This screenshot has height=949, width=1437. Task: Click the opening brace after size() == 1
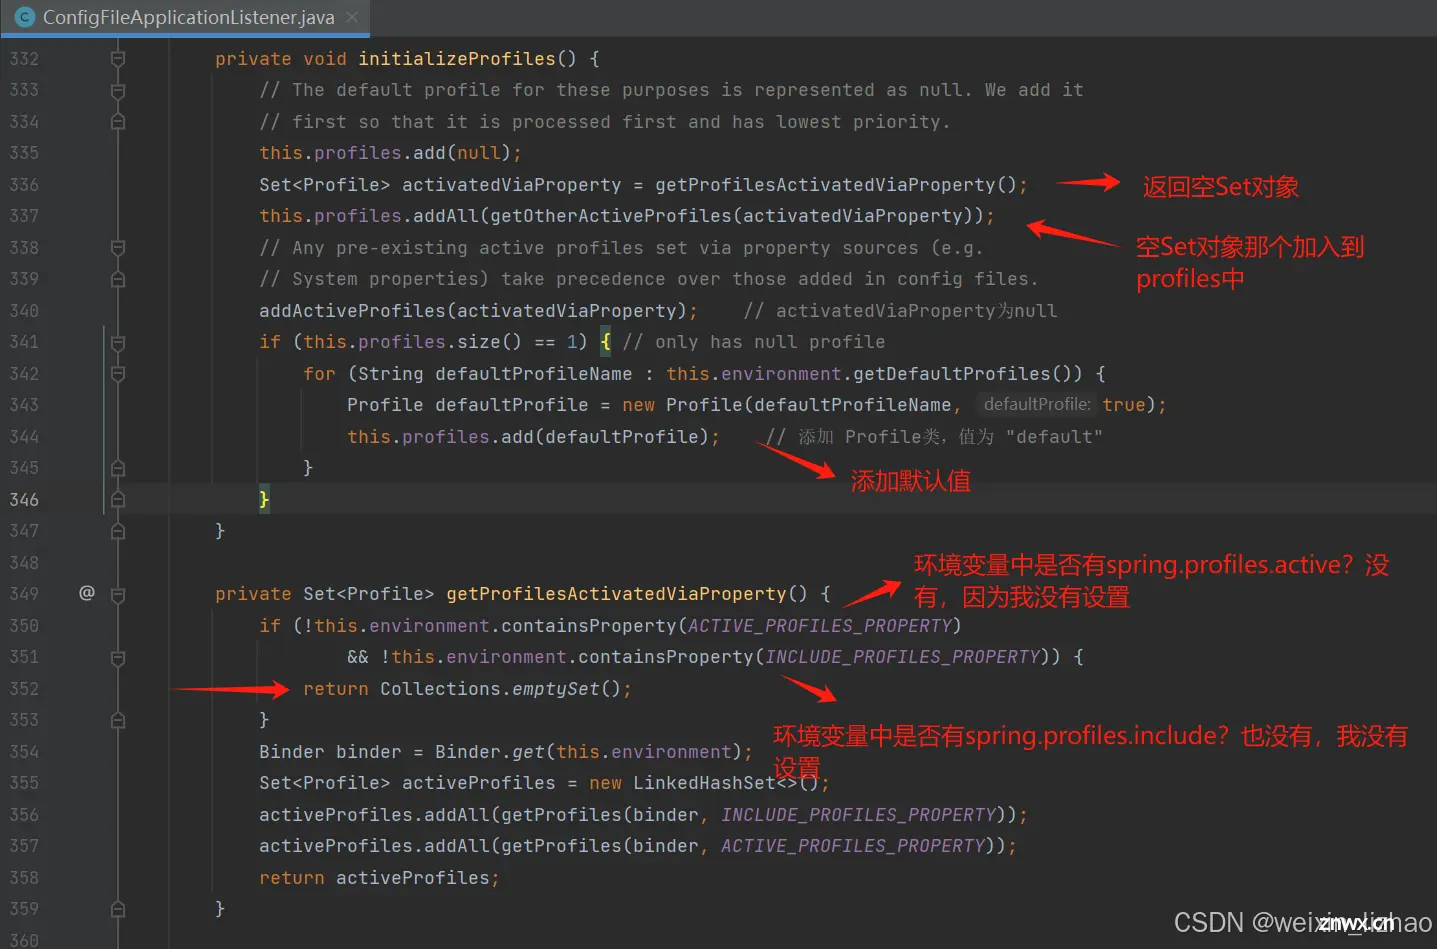click(x=605, y=342)
